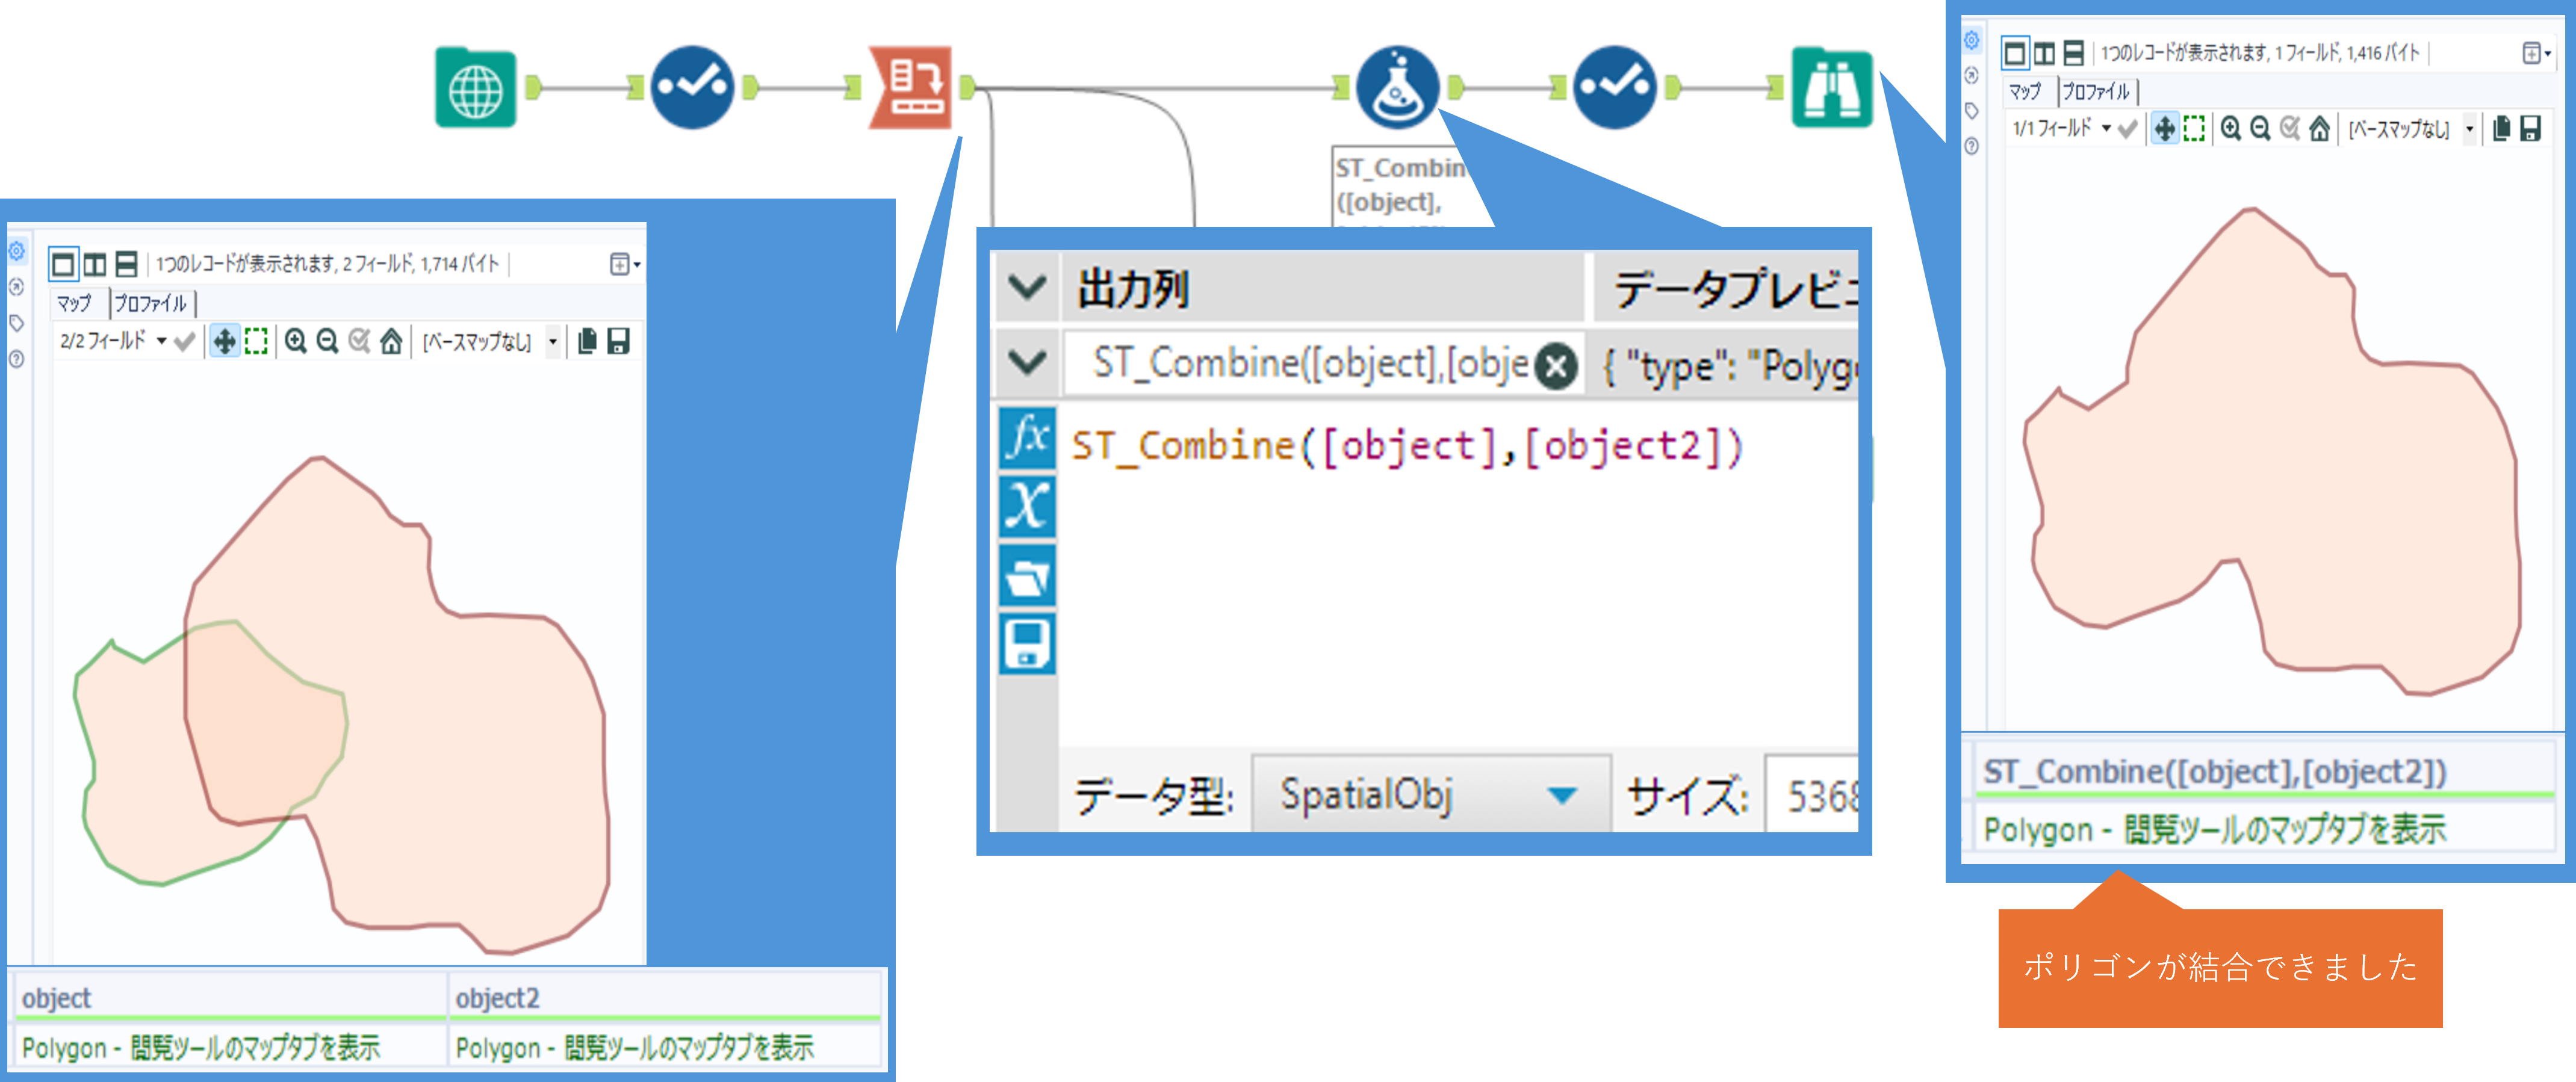The width and height of the screenshot is (2576, 1082).
Task: Click the fx functions icon
Action: click(x=1027, y=438)
